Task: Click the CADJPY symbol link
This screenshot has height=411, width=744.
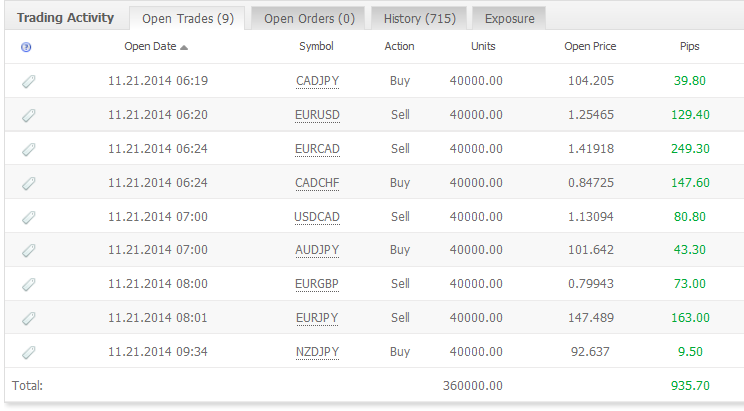Action: pos(317,81)
